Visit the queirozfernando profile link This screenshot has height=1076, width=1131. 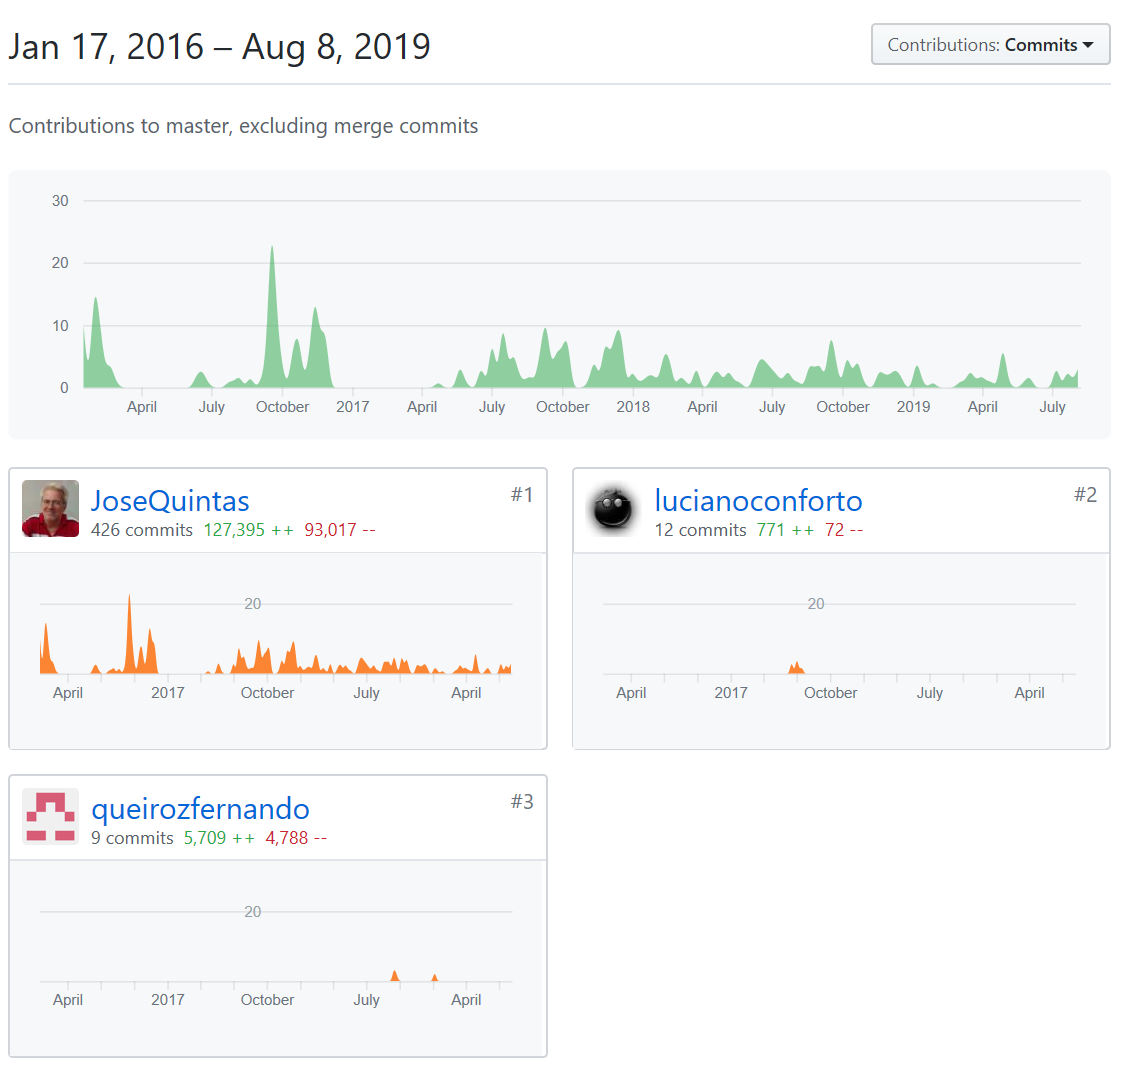click(200, 809)
